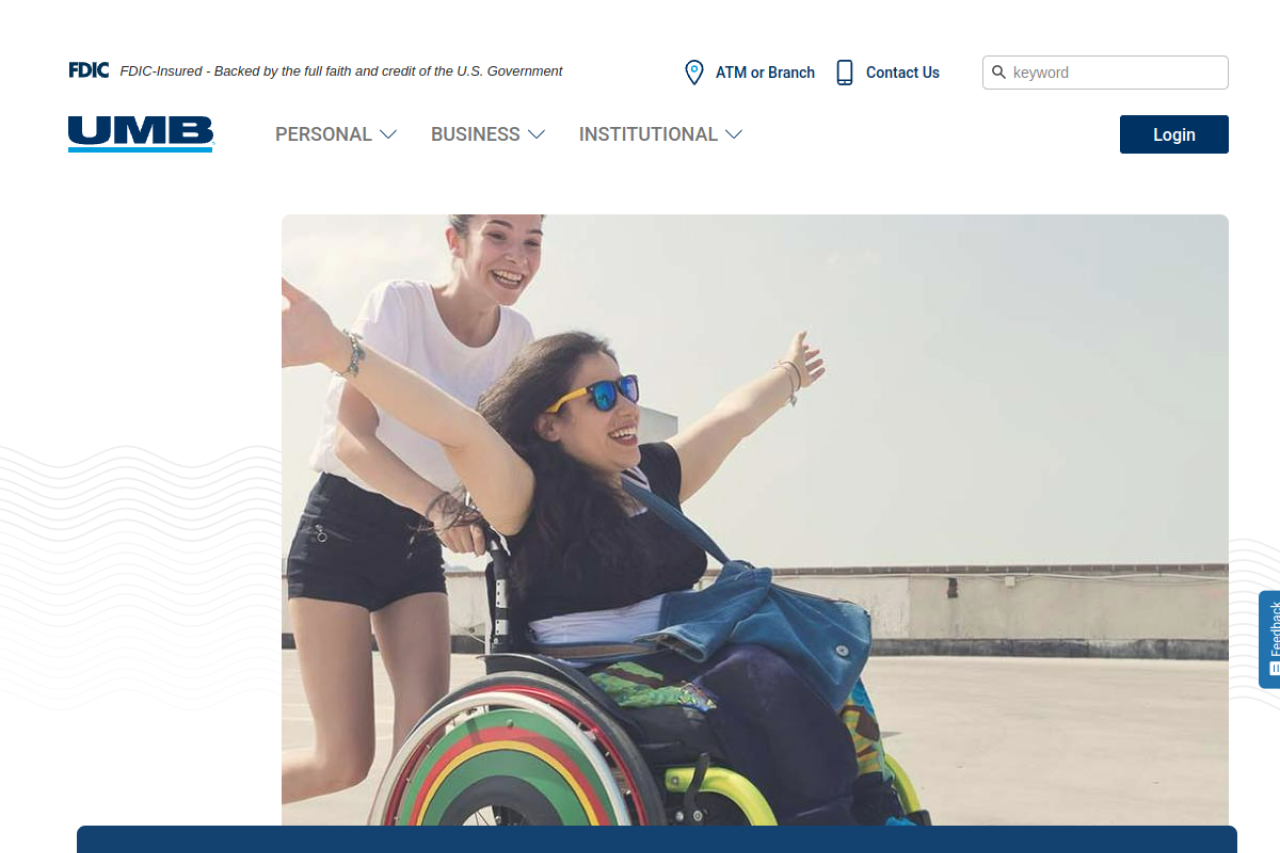
Task: Click the Feedback tab icon
Action: [1274, 667]
